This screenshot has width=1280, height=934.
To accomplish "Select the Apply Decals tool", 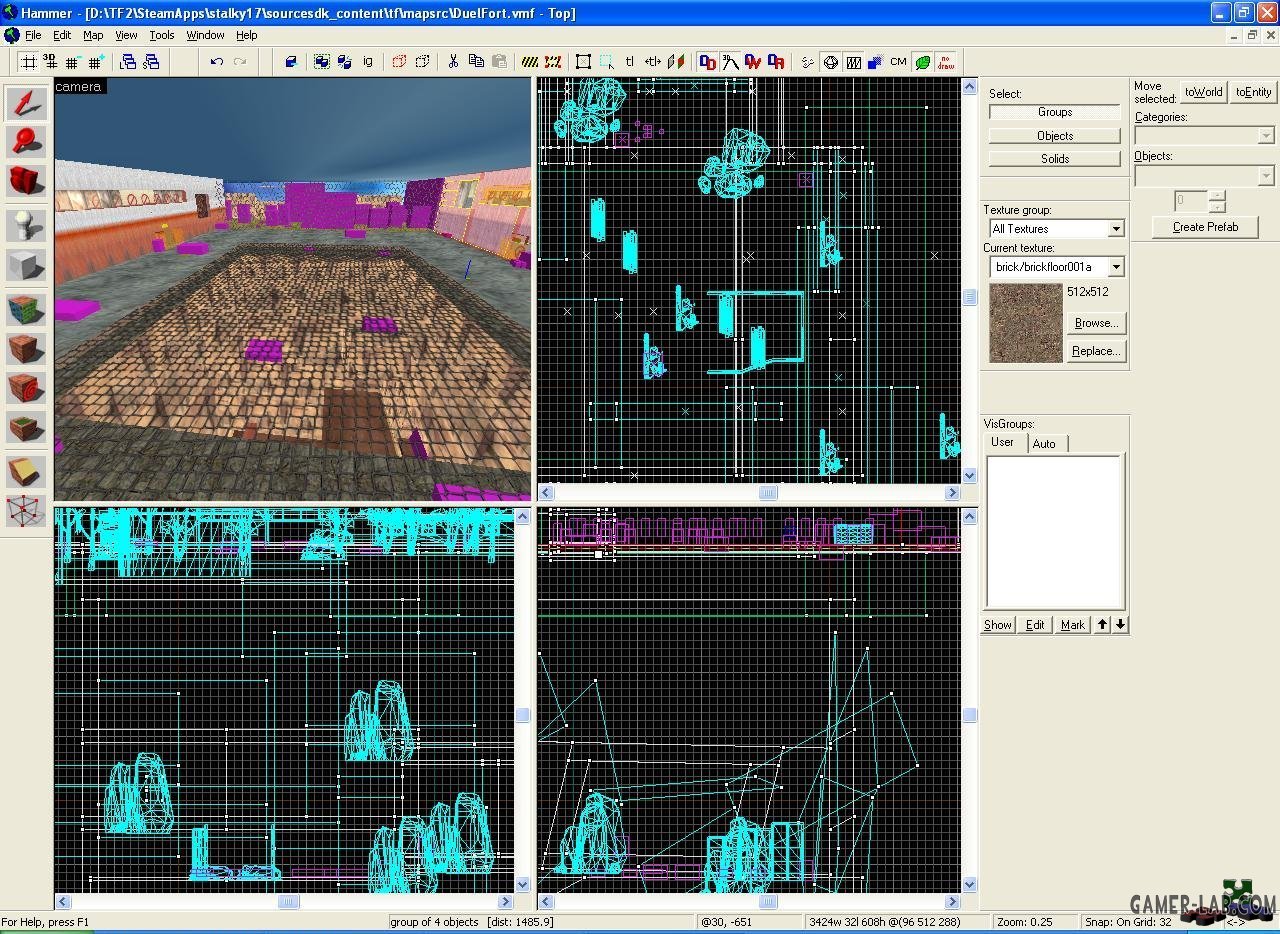I will click(26, 388).
